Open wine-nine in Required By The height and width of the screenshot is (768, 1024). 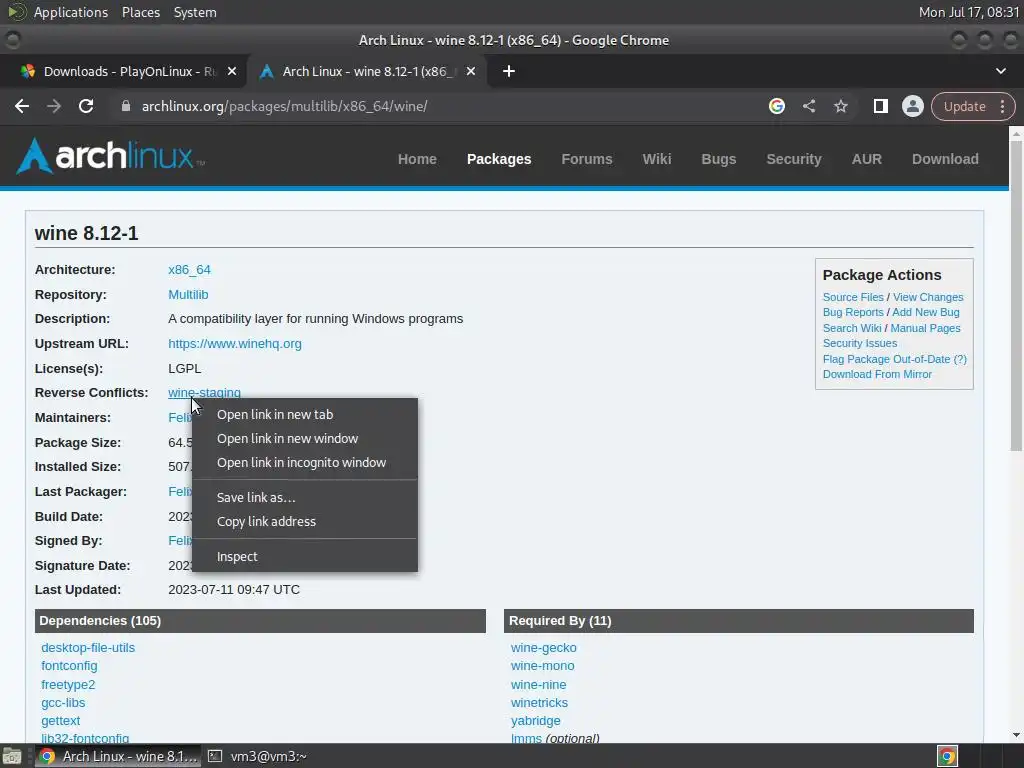pos(538,684)
